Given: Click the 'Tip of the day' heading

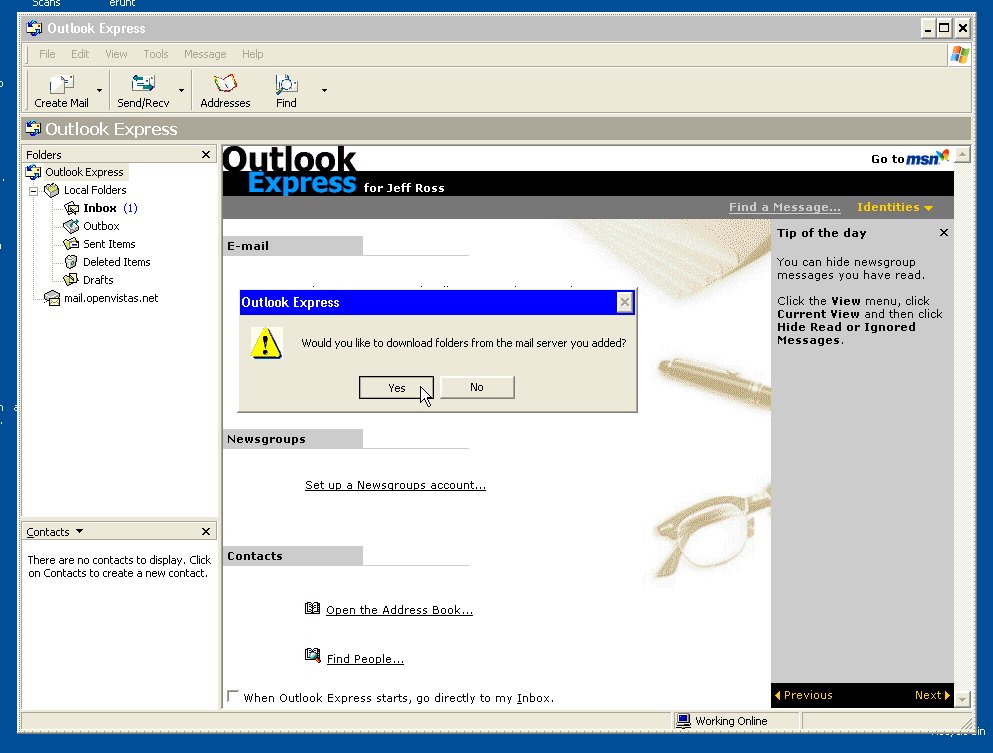Looking at the screenshot, I should coord(821,232).
